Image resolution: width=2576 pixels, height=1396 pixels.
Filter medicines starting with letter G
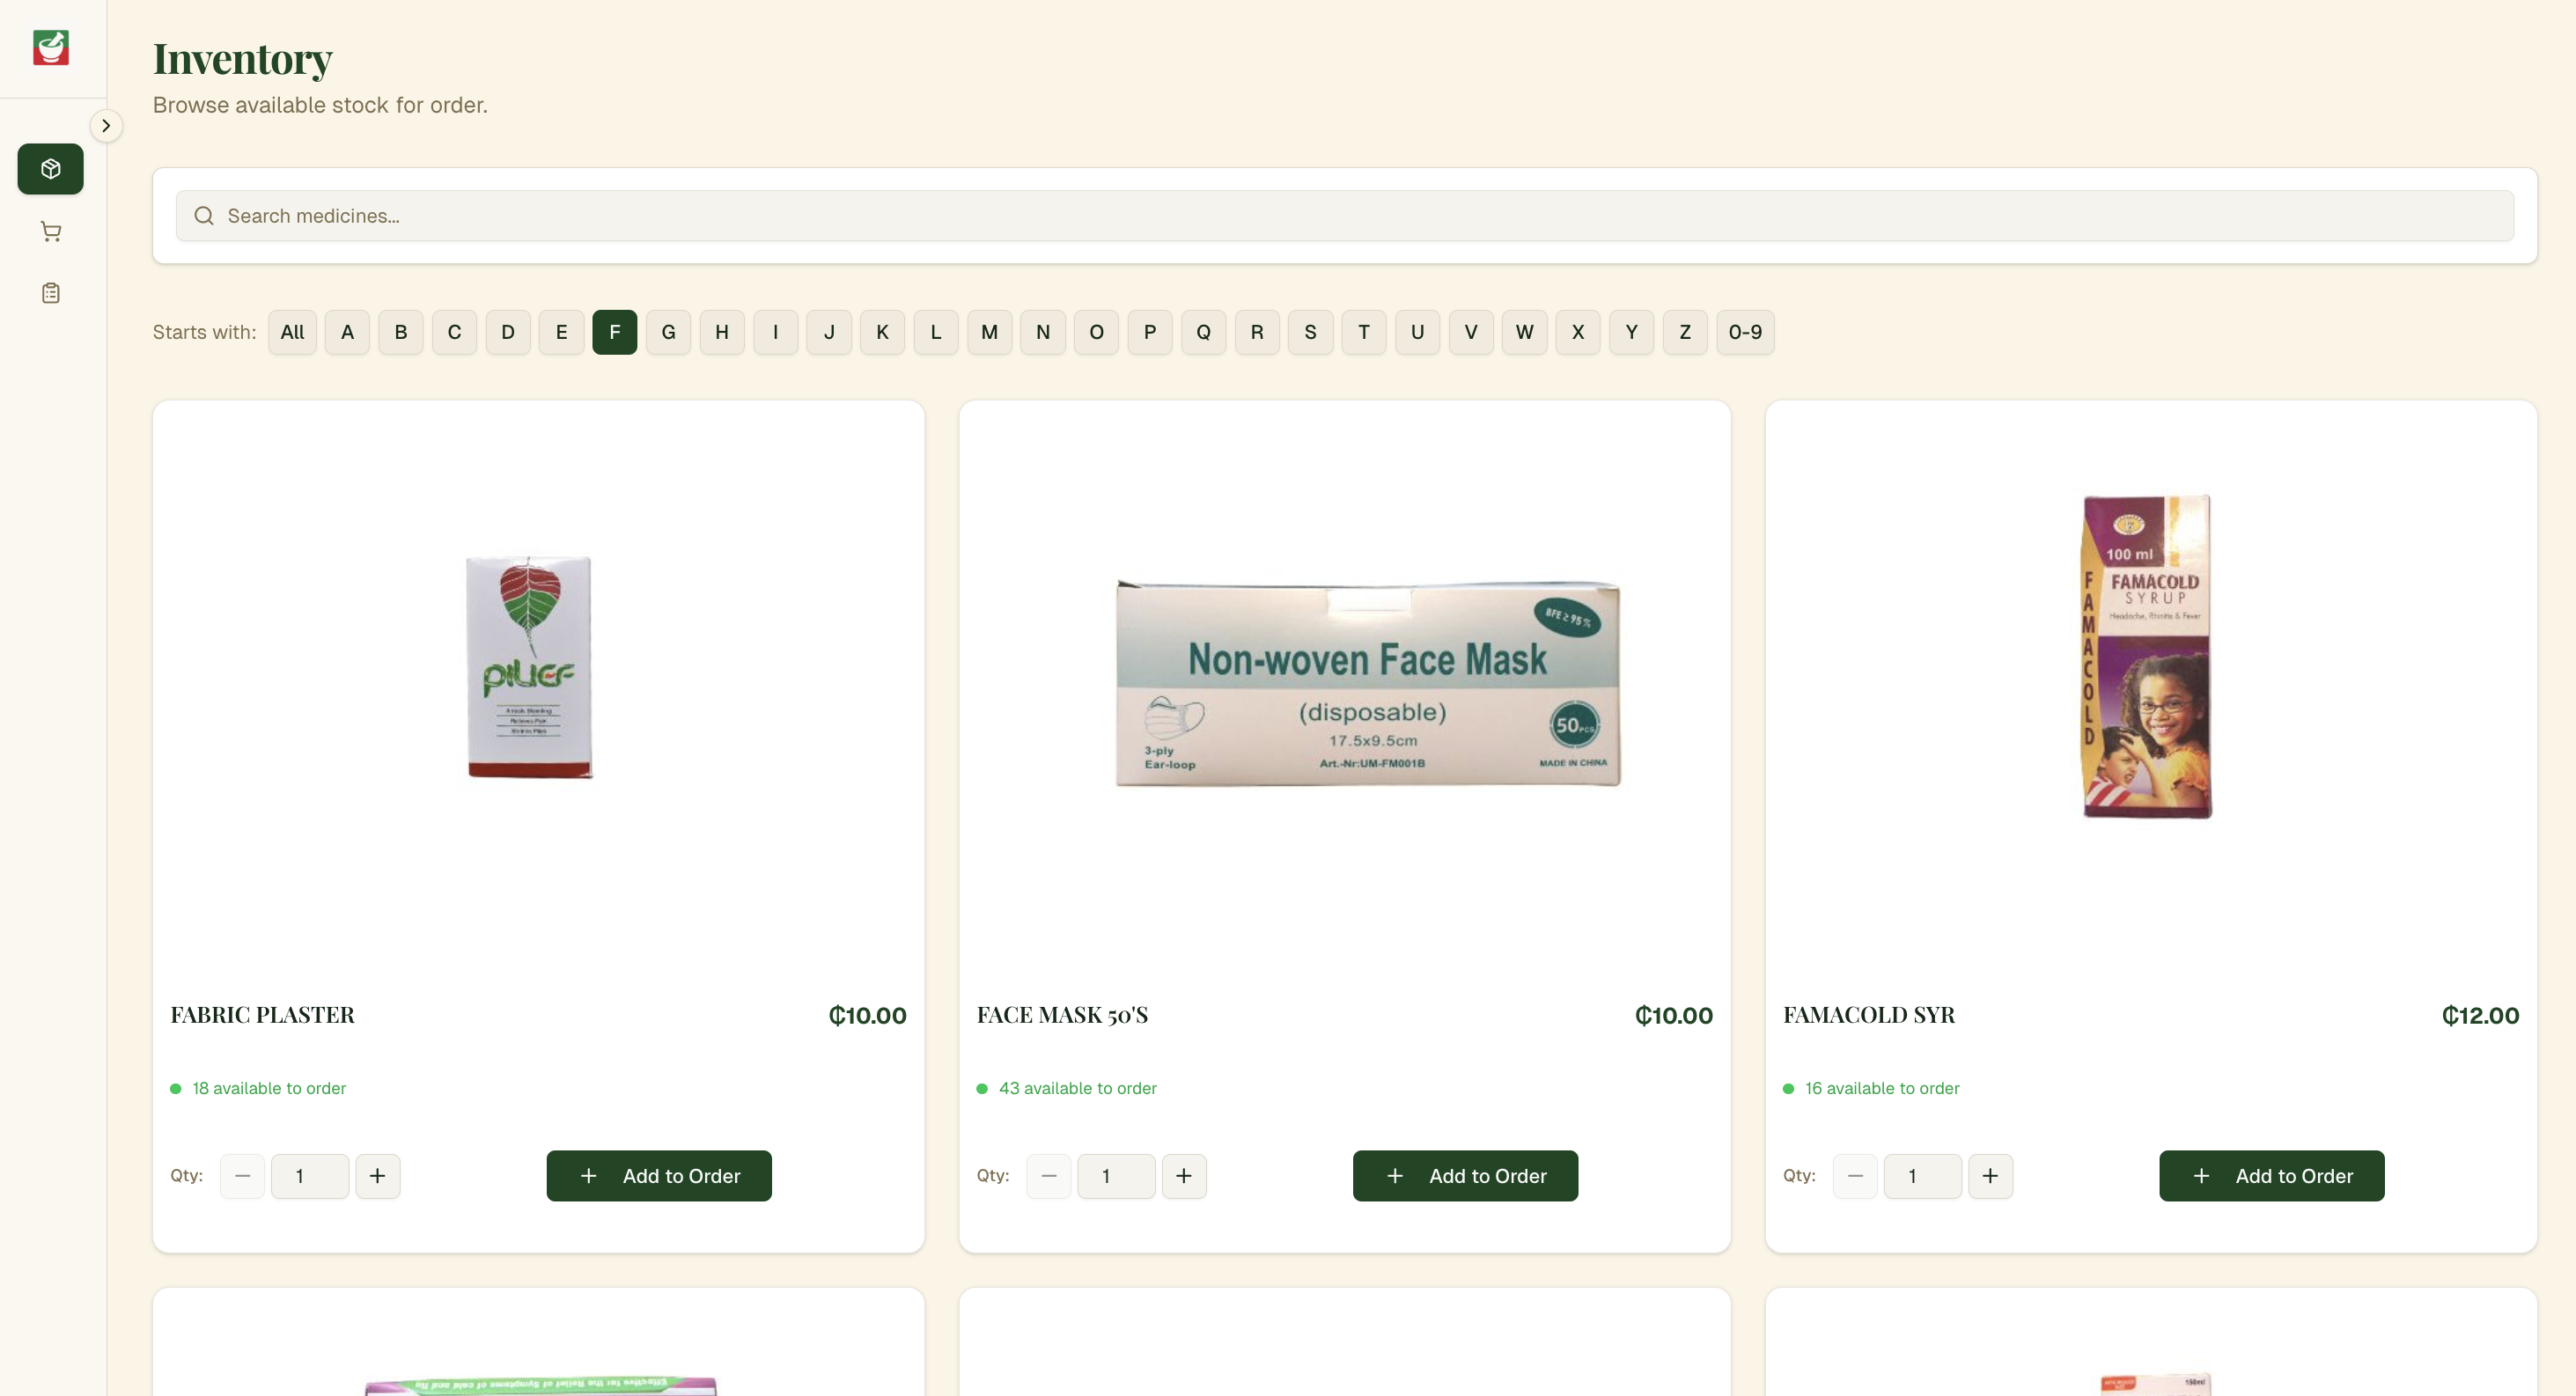coord(668,332)
